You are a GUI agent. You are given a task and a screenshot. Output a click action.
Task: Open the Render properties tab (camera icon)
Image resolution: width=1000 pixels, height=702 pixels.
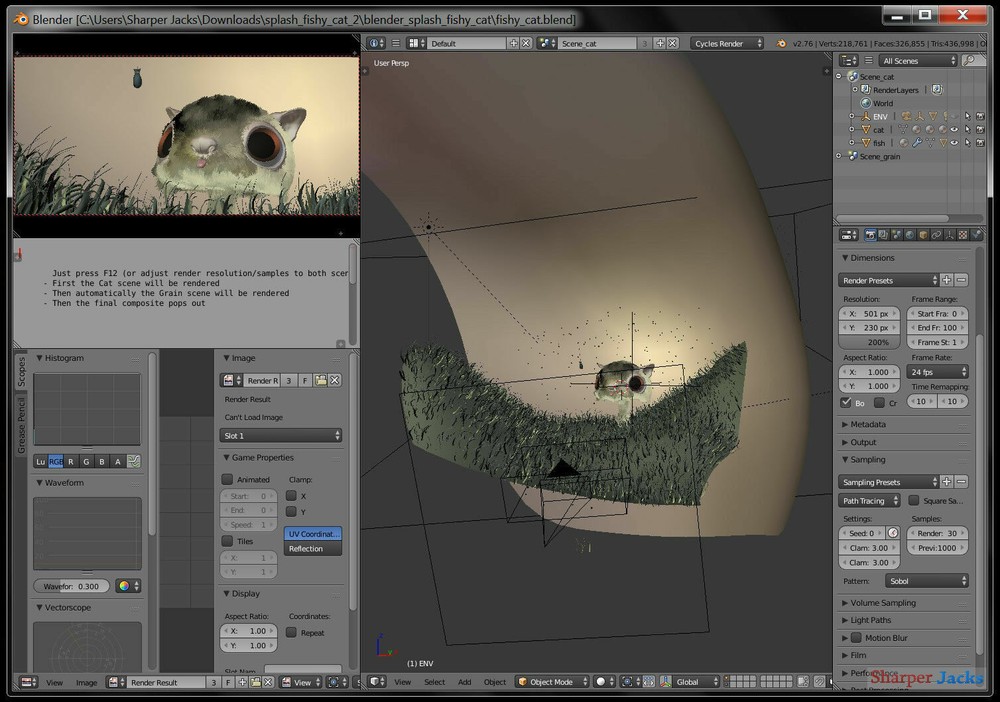click(870, 234)
